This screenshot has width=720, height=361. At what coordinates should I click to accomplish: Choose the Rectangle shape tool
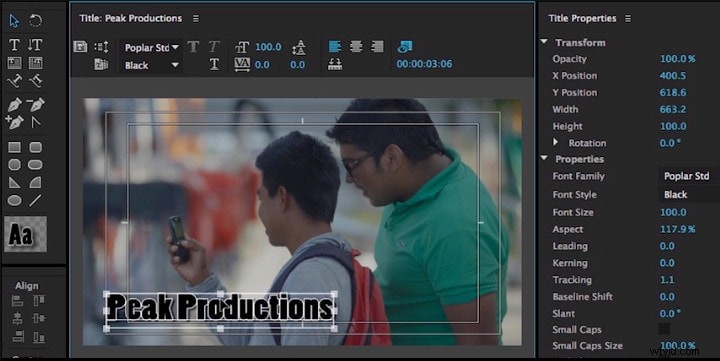coord(14,147)
